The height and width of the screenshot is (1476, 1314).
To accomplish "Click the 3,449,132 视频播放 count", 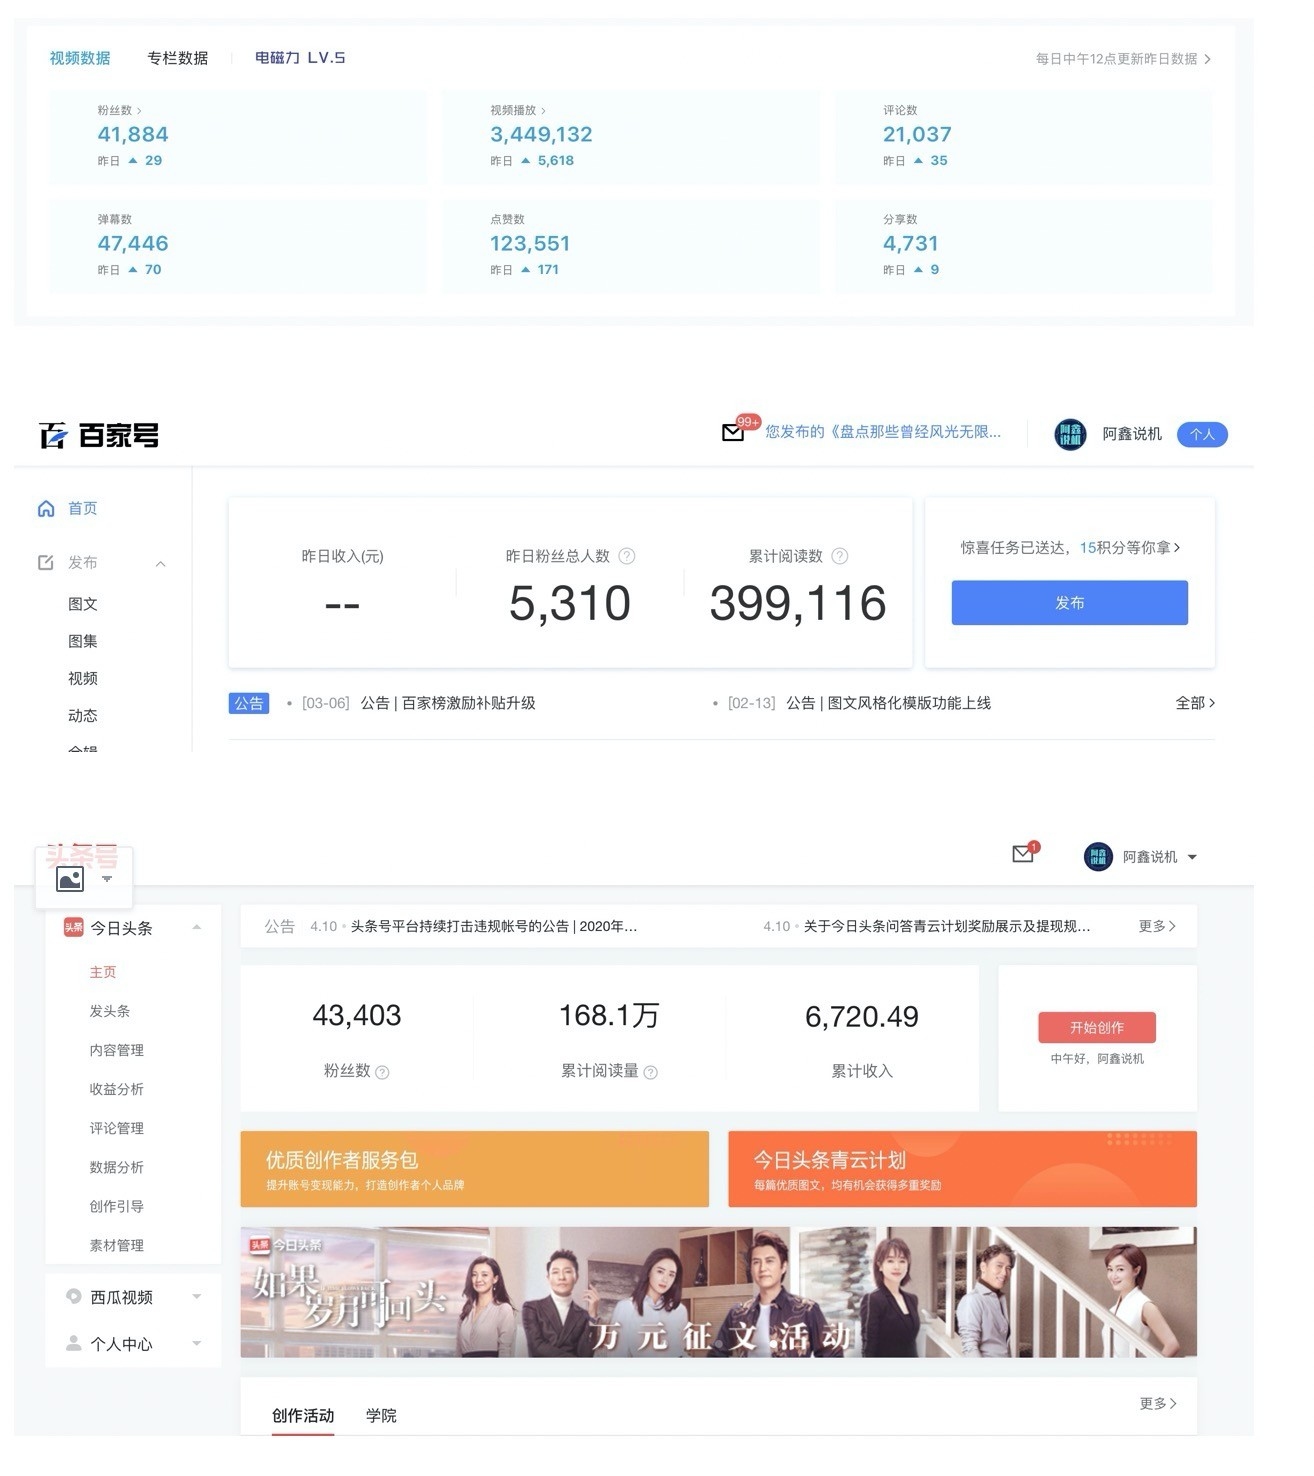I will point(541,134).
